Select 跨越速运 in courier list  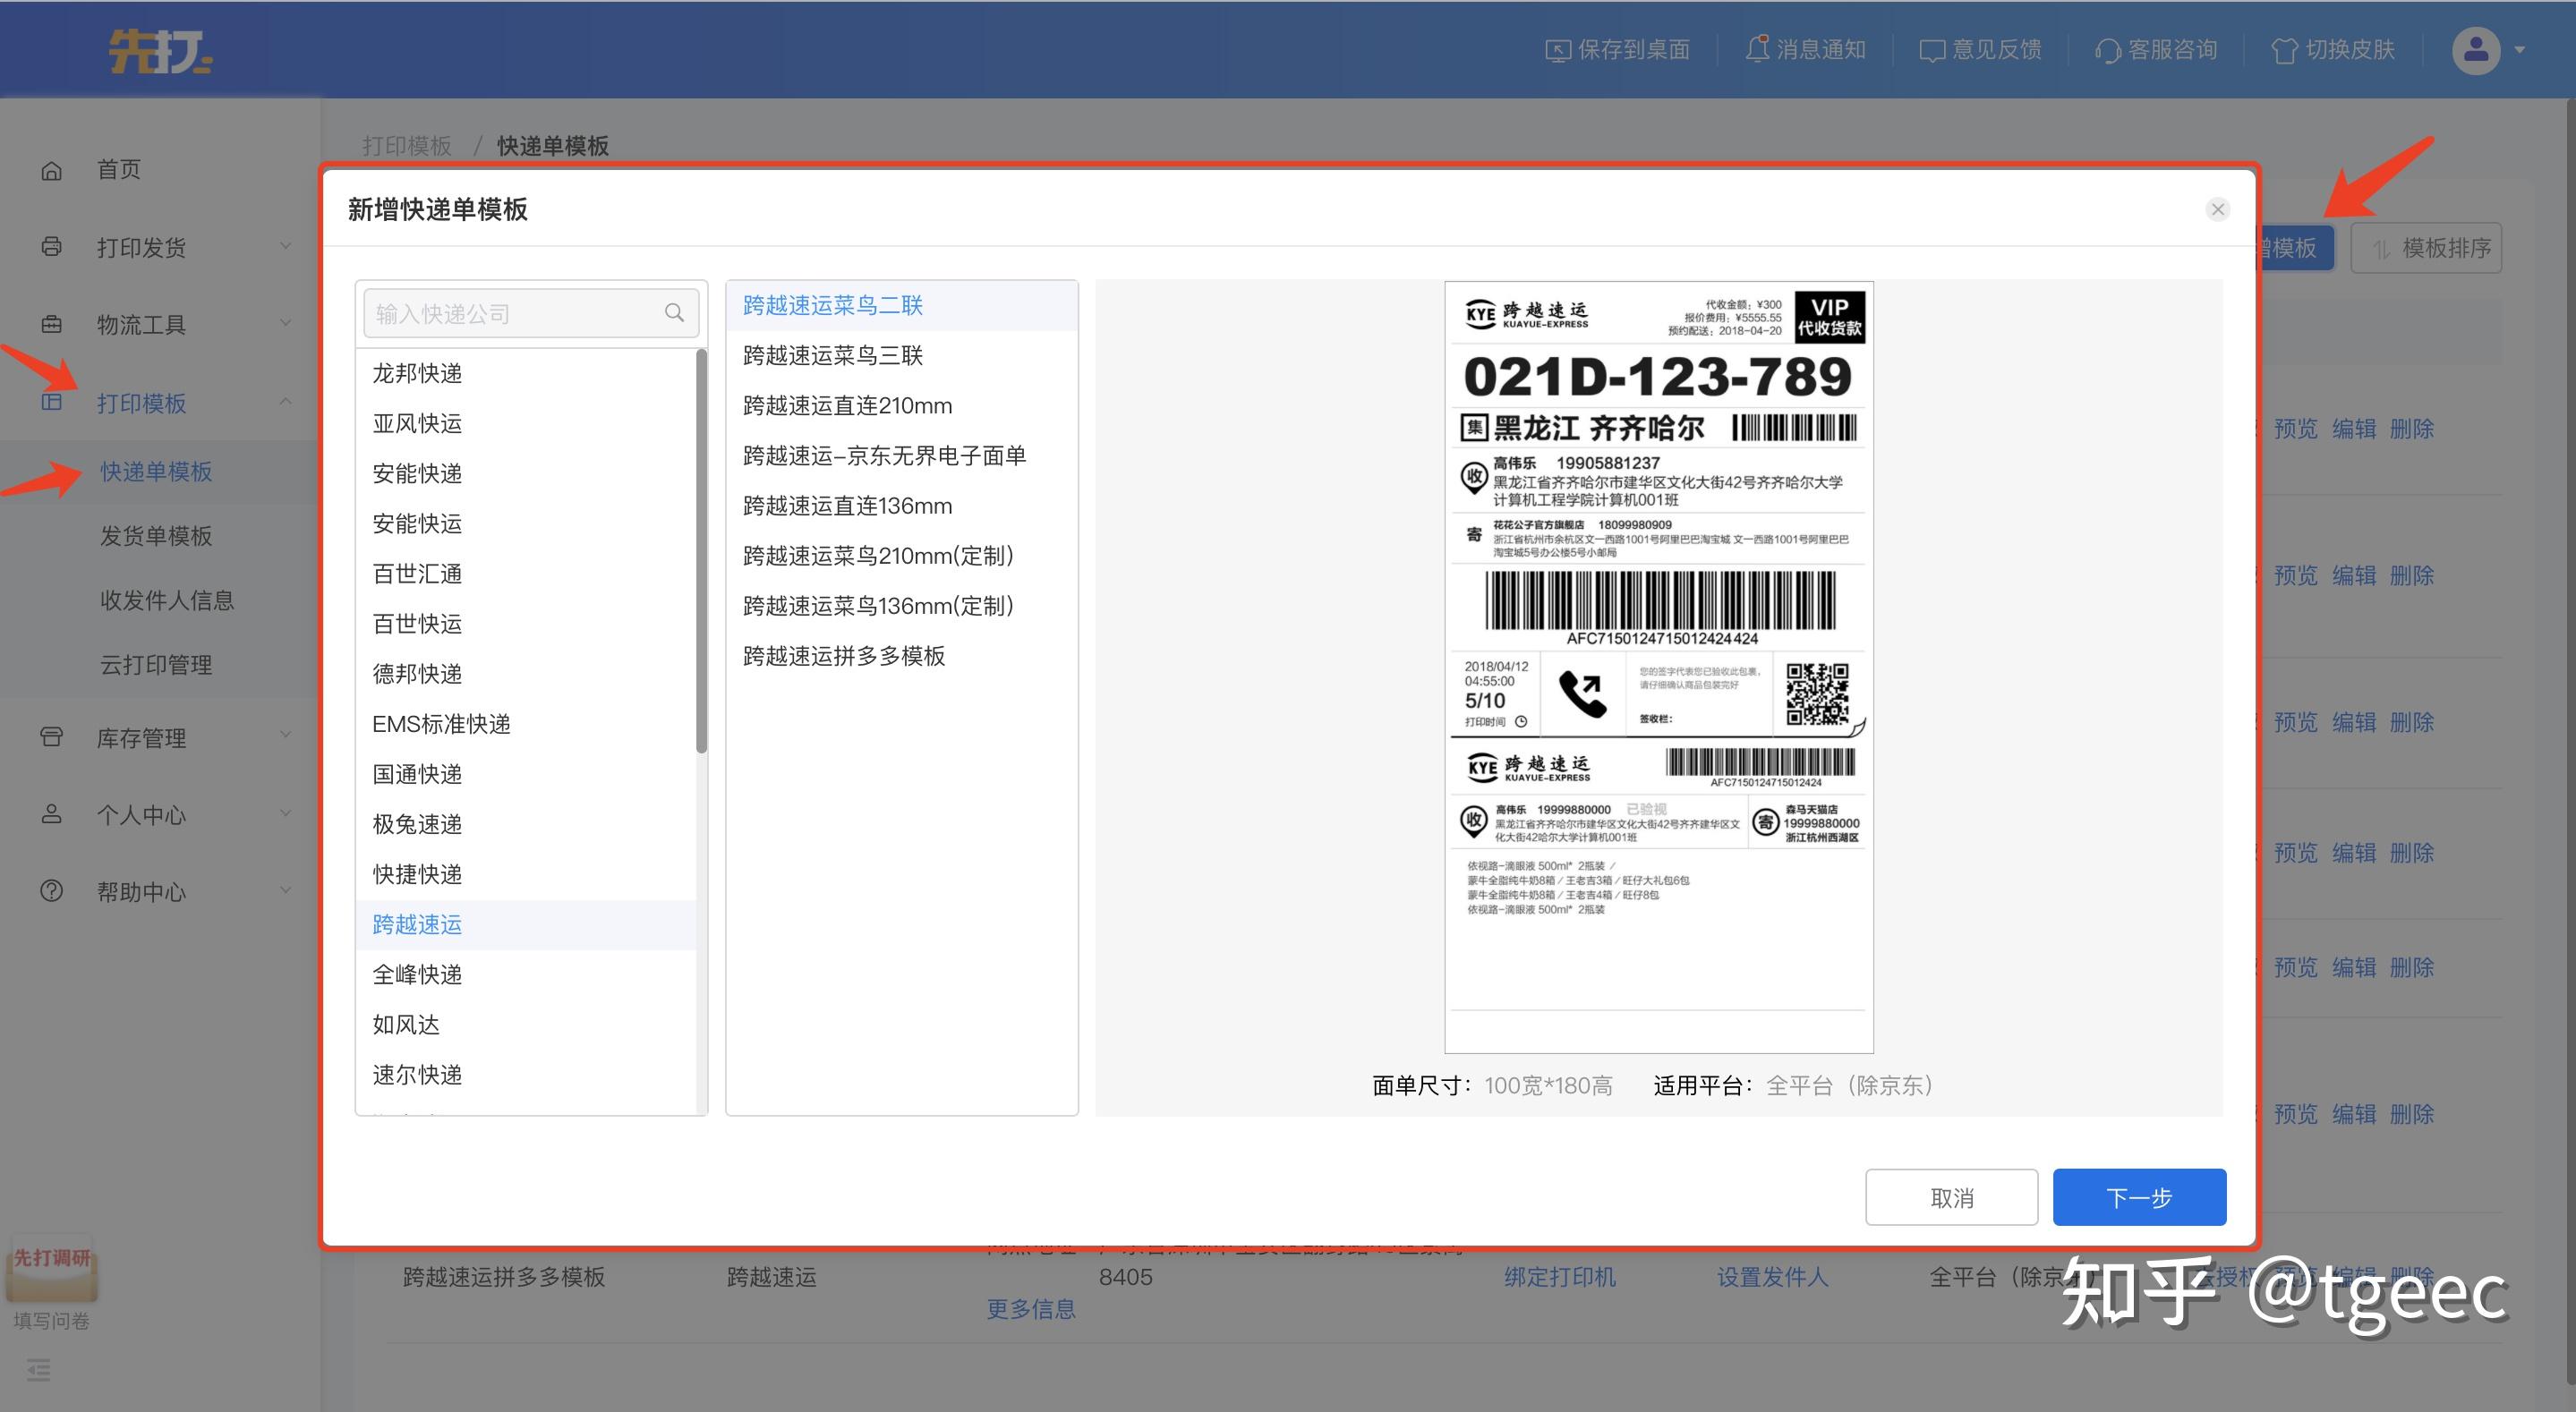(x=526, y=924)
